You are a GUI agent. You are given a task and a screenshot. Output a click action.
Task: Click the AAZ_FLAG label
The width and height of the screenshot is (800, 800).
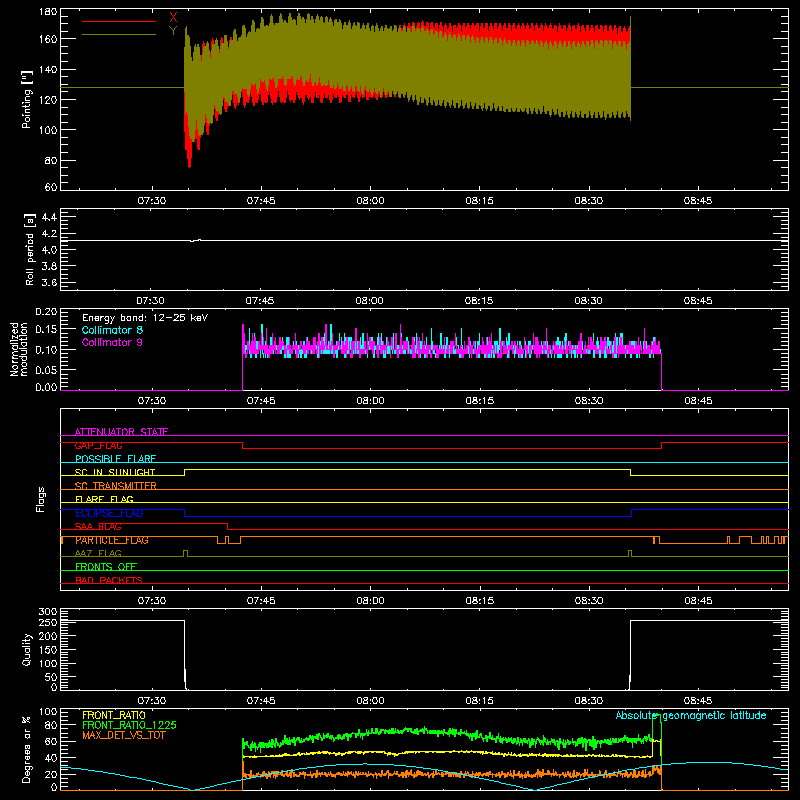(x=98, y=553)
